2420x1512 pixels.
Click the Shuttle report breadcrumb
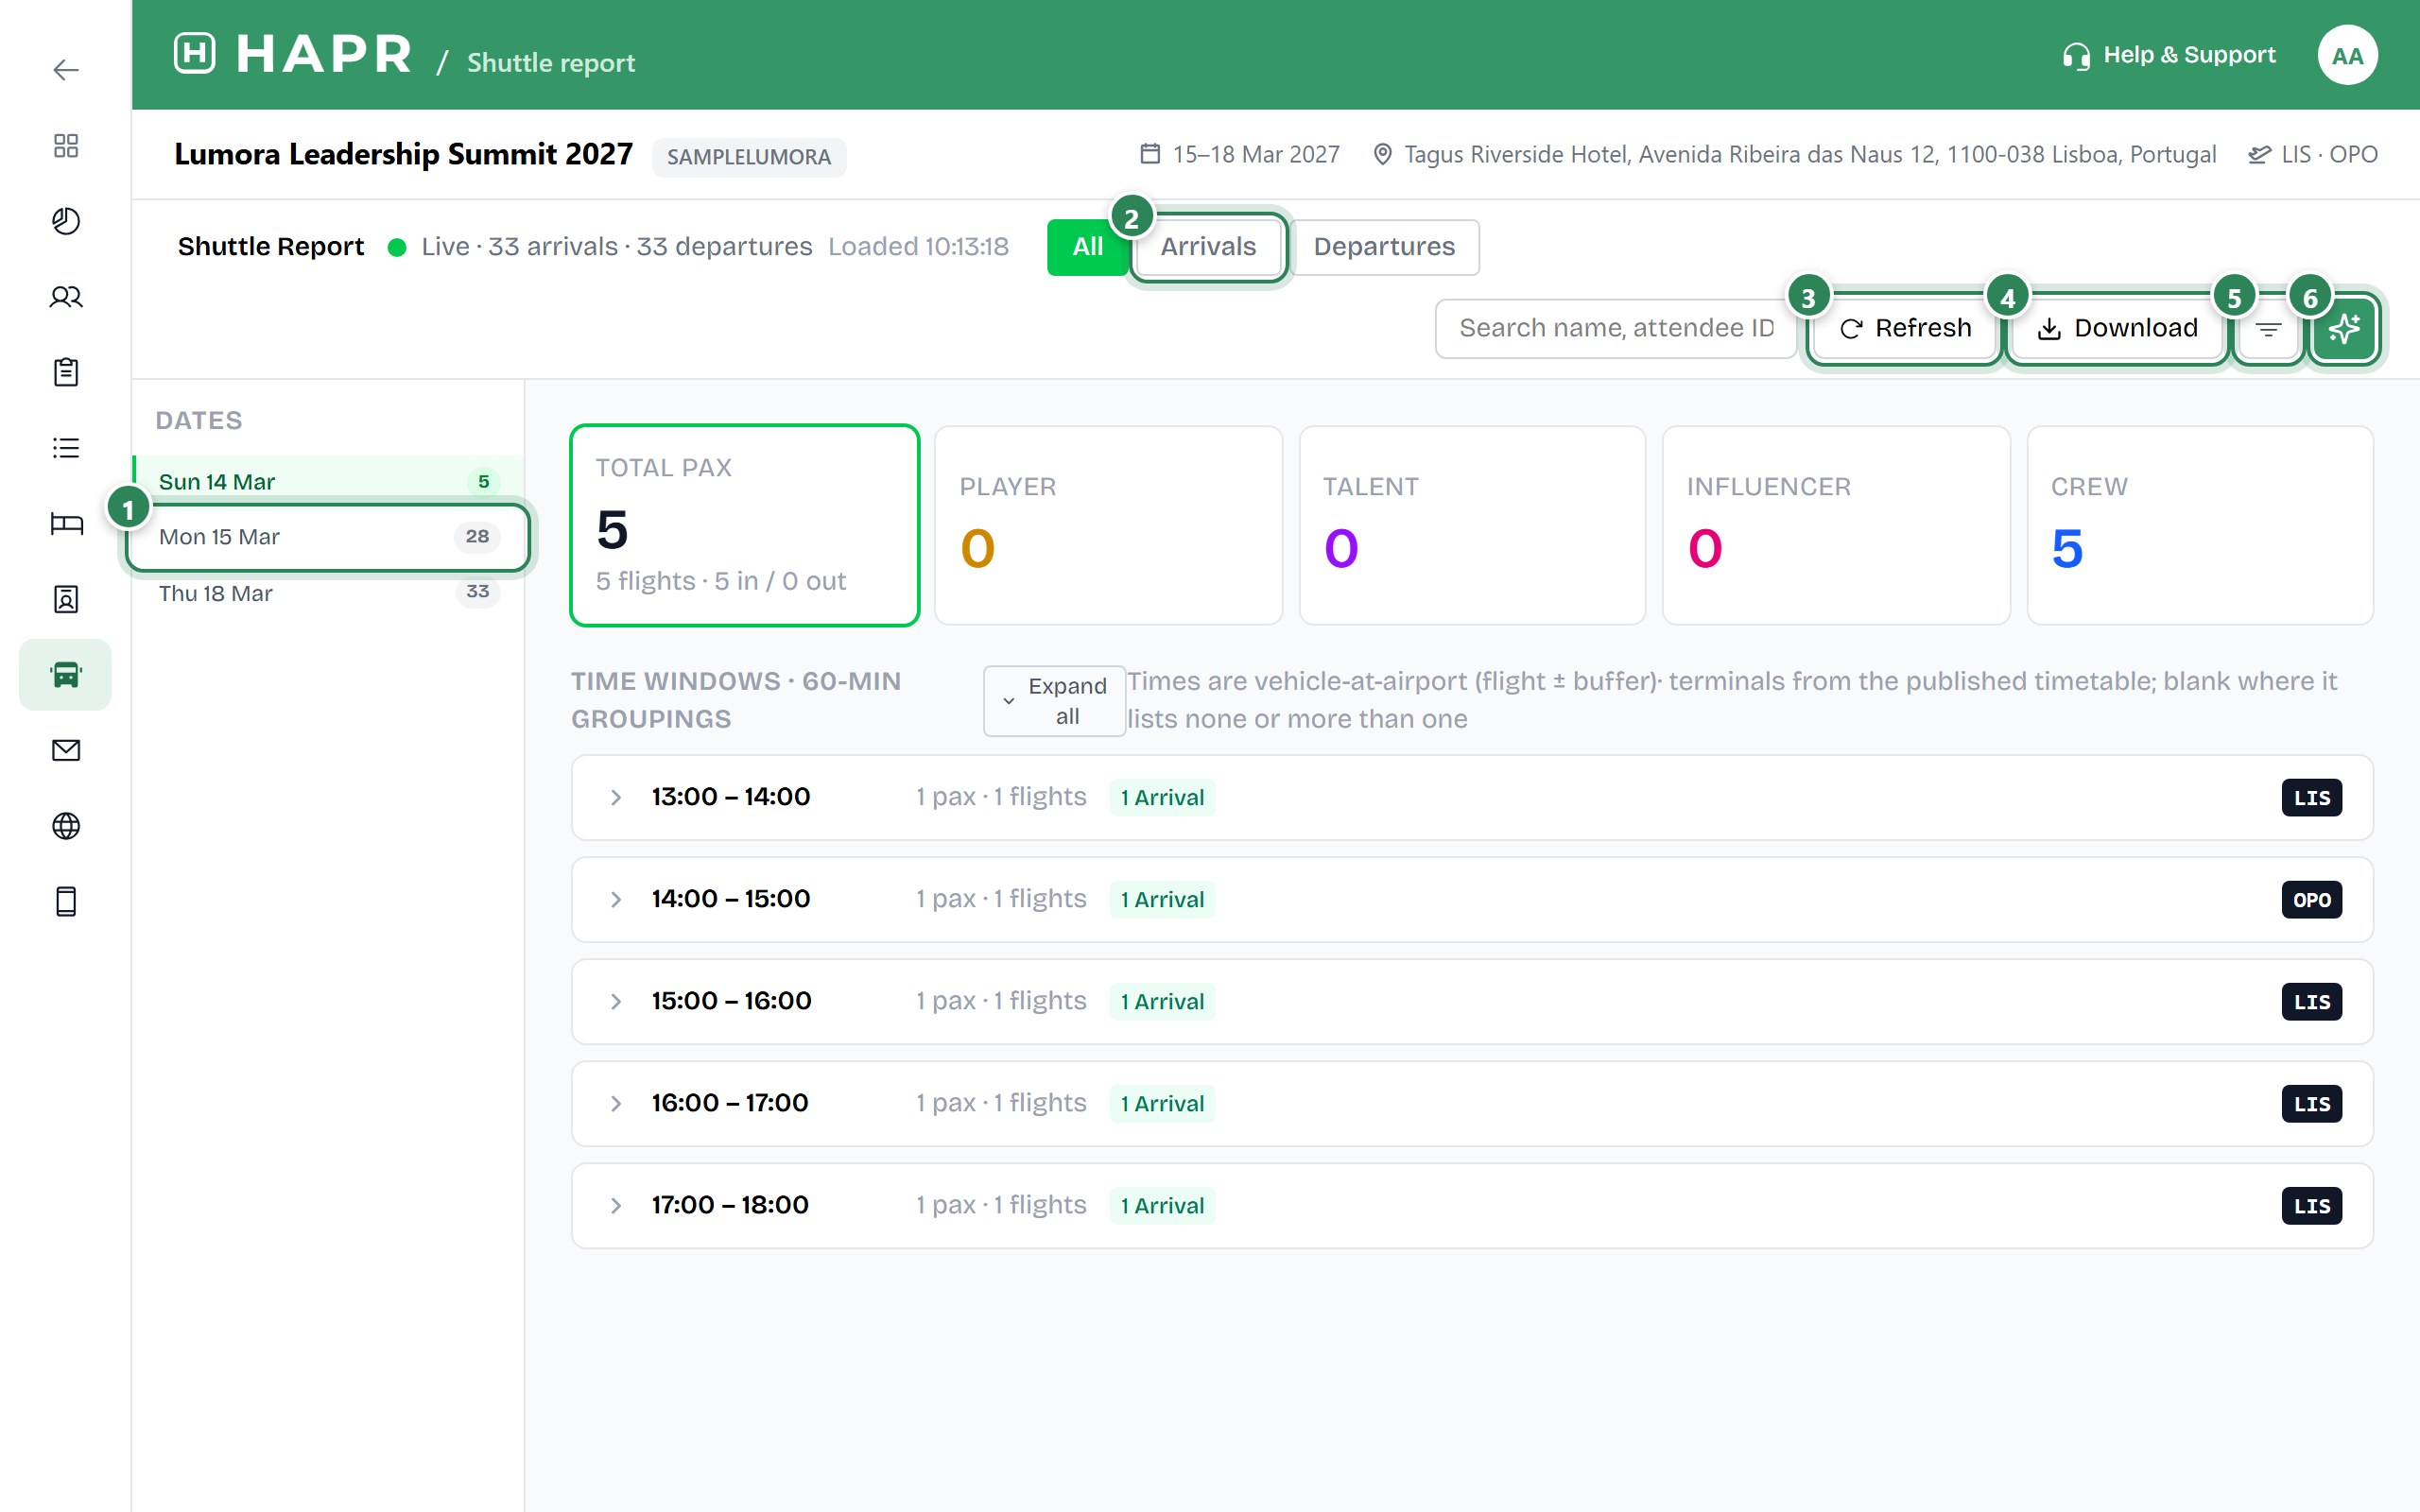551,63
